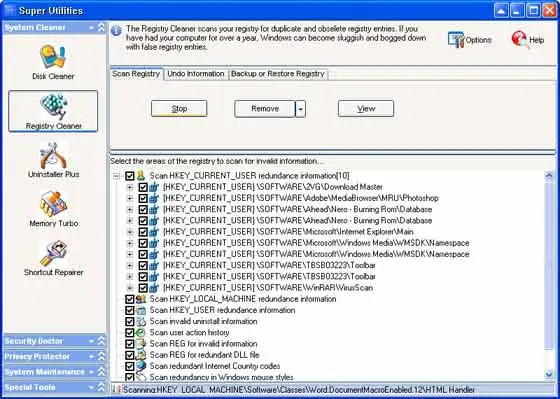Collapse the HKEY_CURRENT_USER redundance tree node
Image resolution: width=560 pixels, height=399 pixels.
(116, 176)
